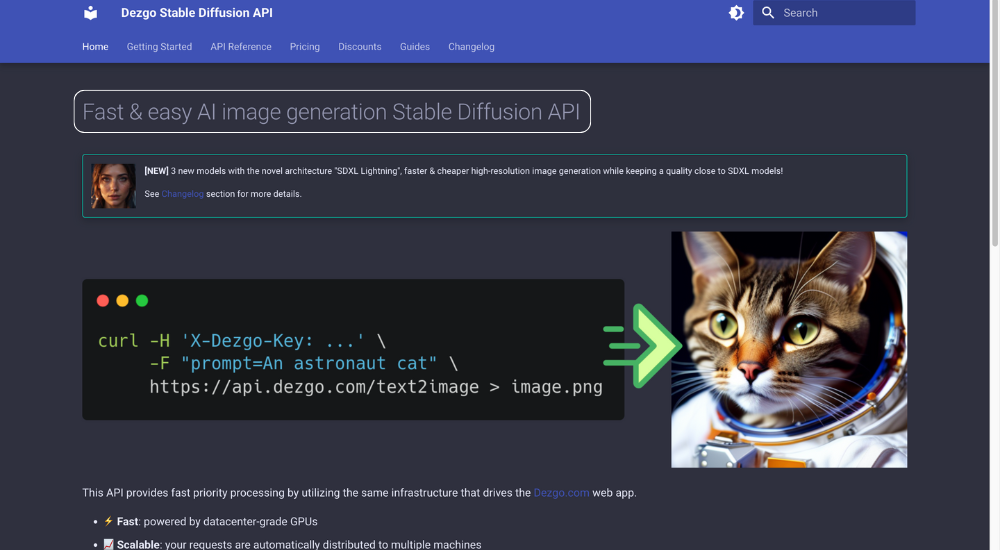Go to the Pricing tab
Screen dimensions: 1000x550
305,47
